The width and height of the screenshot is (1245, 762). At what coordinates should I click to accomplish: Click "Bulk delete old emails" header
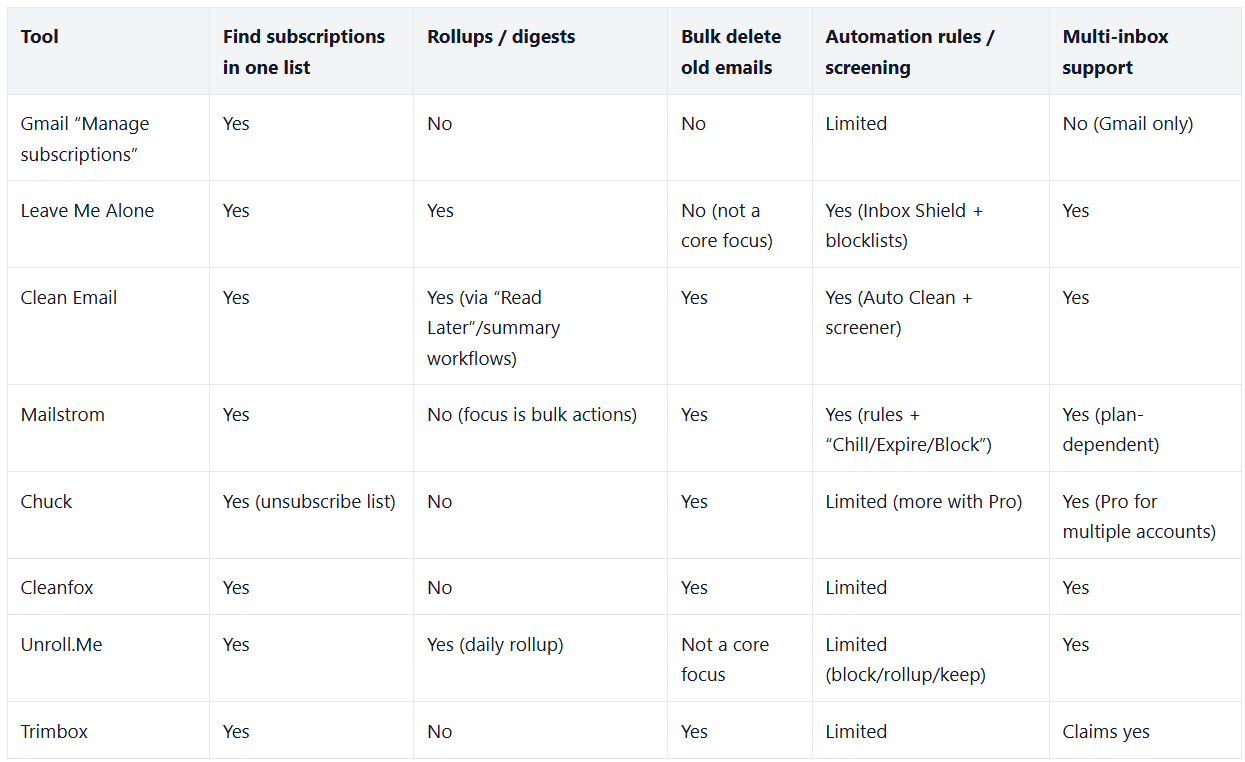(731, 52)
